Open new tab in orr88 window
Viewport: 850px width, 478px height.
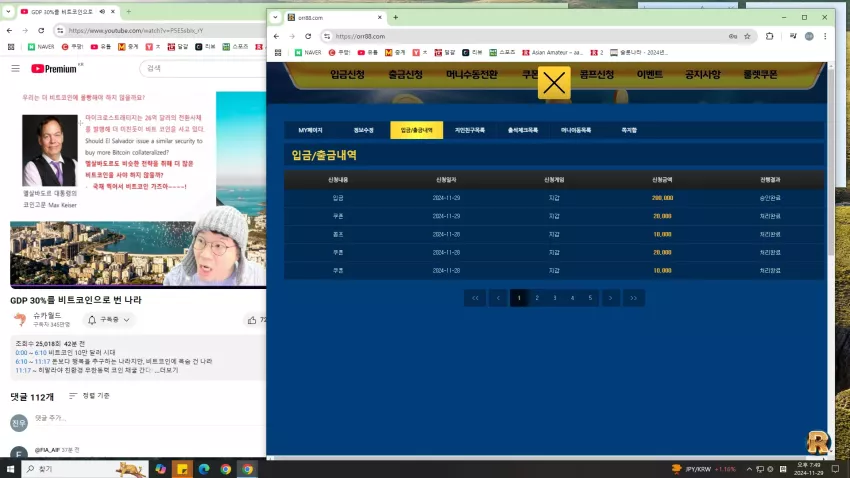pyautogui.click(x=396, y=17)
